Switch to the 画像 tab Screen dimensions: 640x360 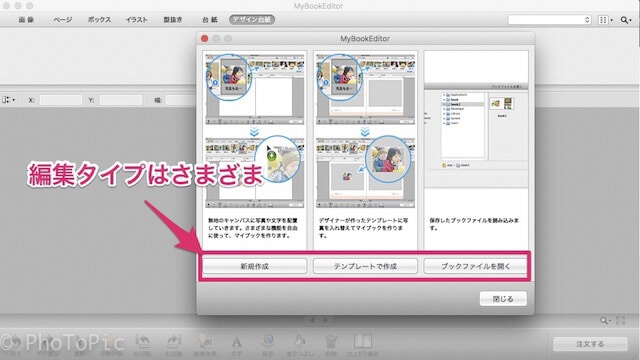pyautogui.click(x=26, y=20)
